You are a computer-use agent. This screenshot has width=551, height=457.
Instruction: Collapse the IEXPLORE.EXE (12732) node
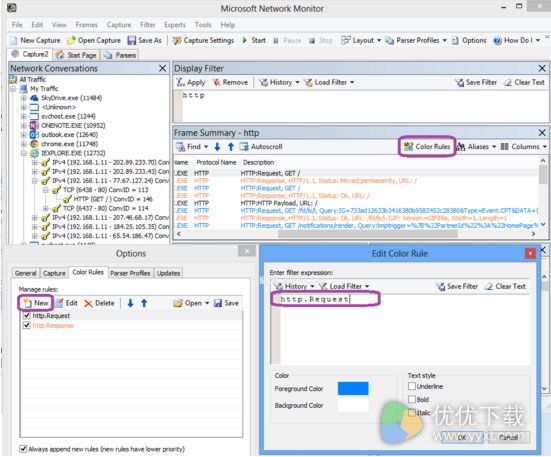click(x=24, y=153)
